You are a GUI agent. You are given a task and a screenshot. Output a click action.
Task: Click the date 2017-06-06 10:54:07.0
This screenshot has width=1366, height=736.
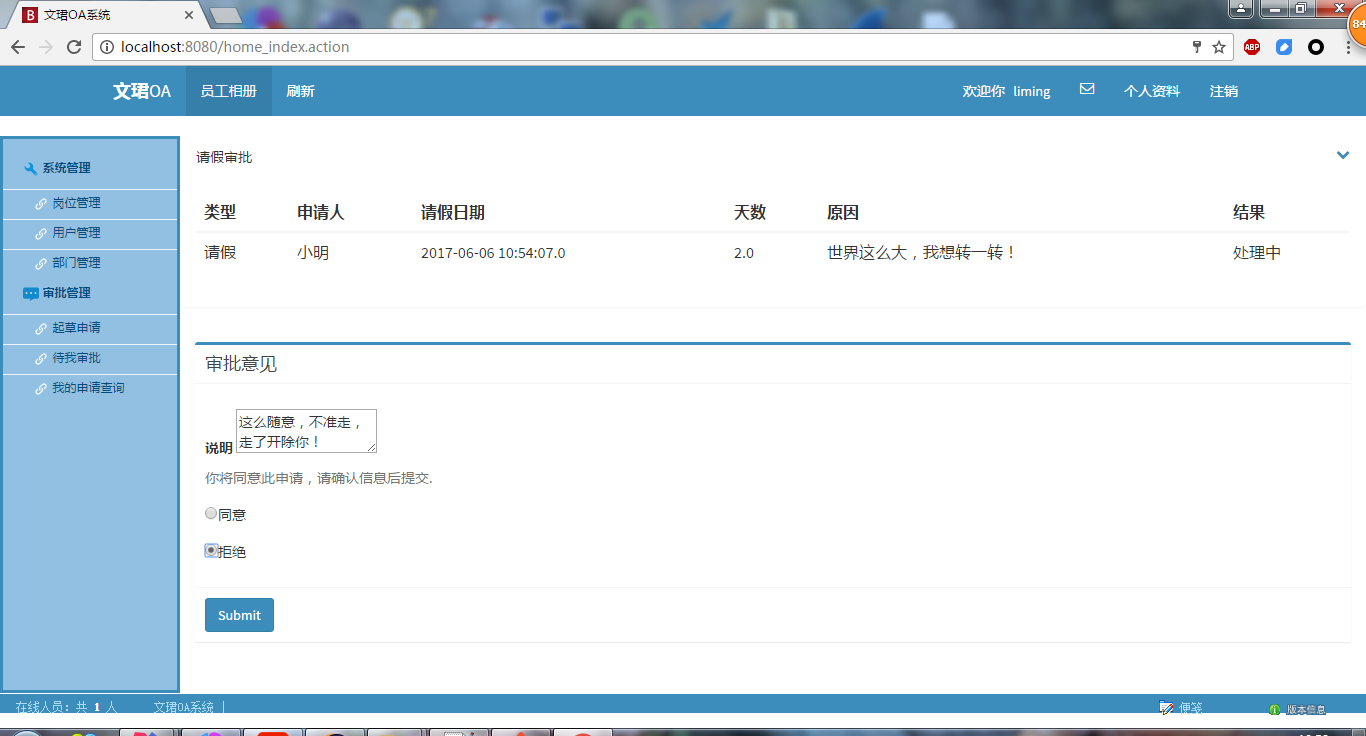(x=493, y=253)
